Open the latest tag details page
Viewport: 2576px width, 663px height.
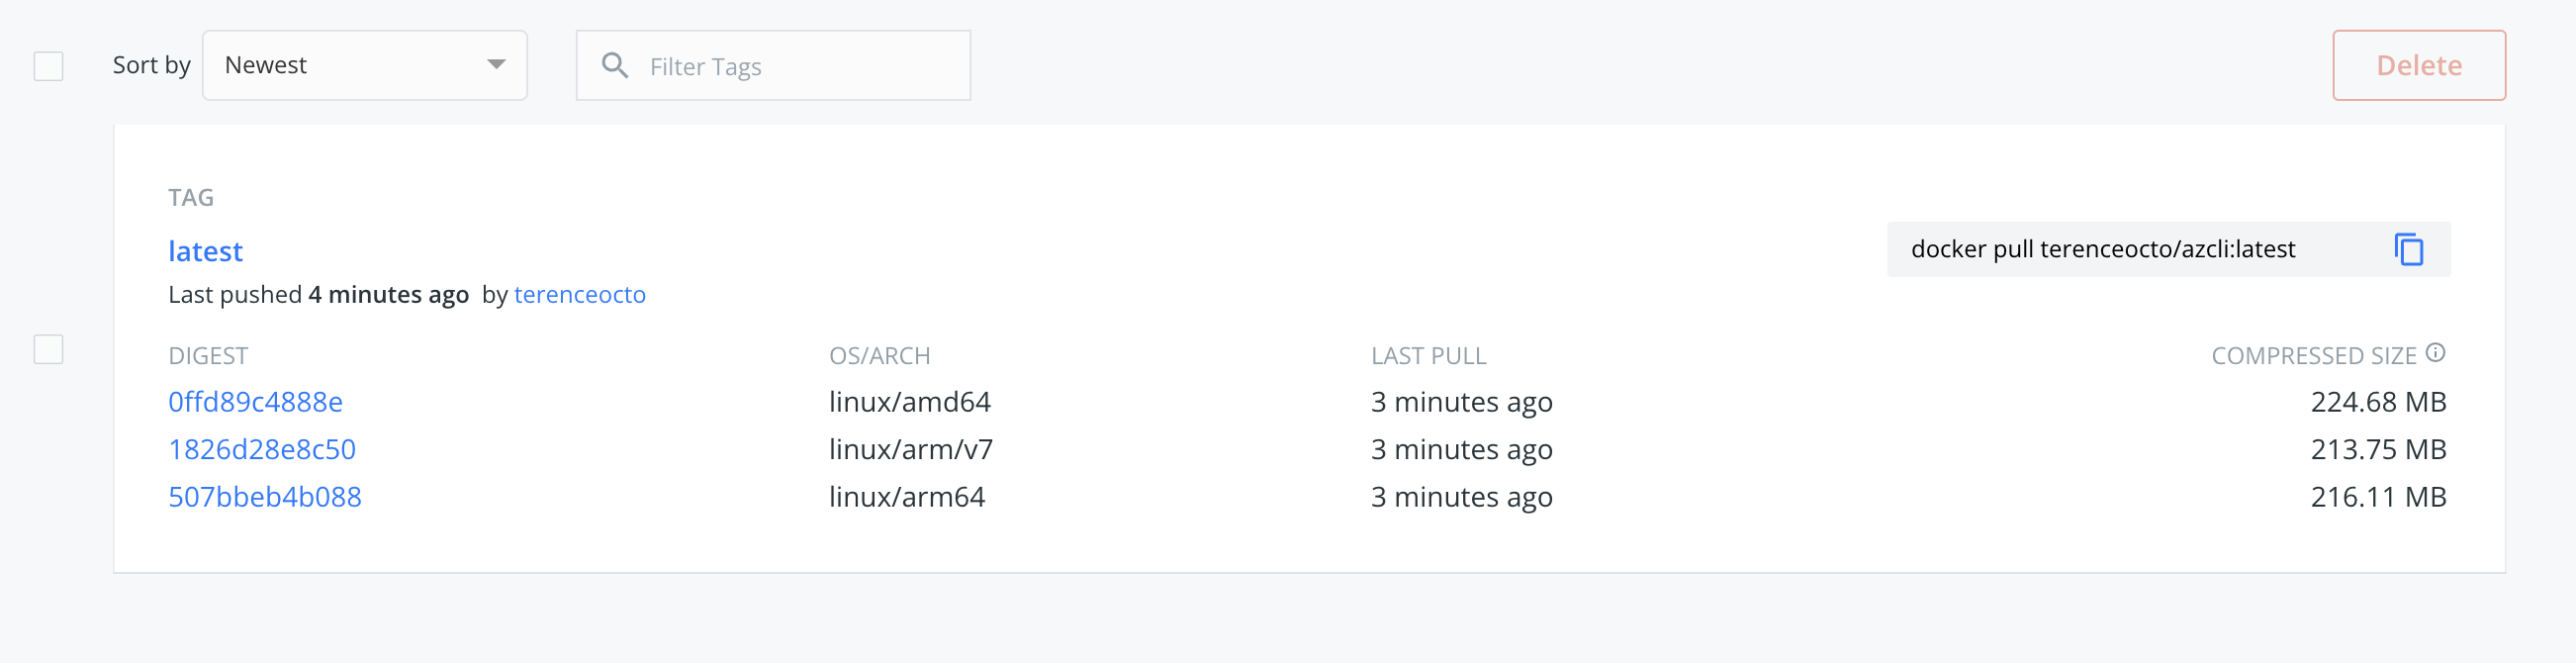point(205,251)
